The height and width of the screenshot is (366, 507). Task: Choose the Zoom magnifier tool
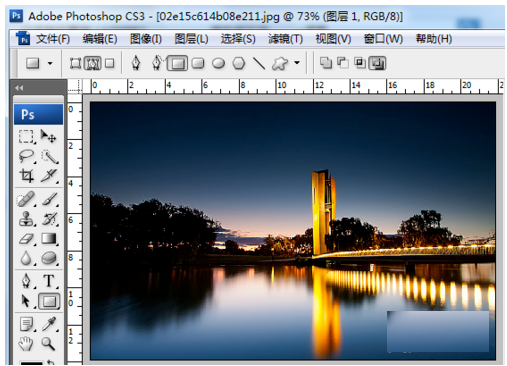[x=48, y=343]
